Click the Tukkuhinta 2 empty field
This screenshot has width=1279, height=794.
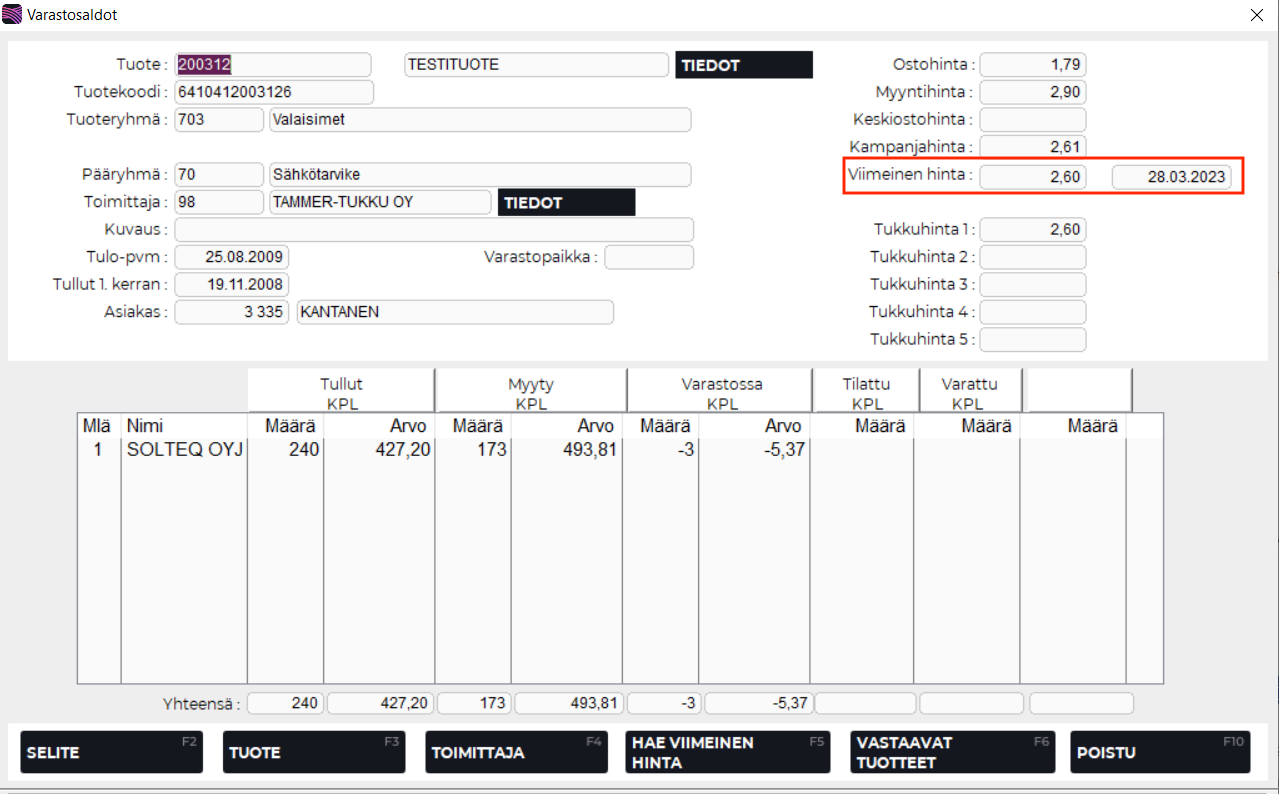click(1032, 257)
